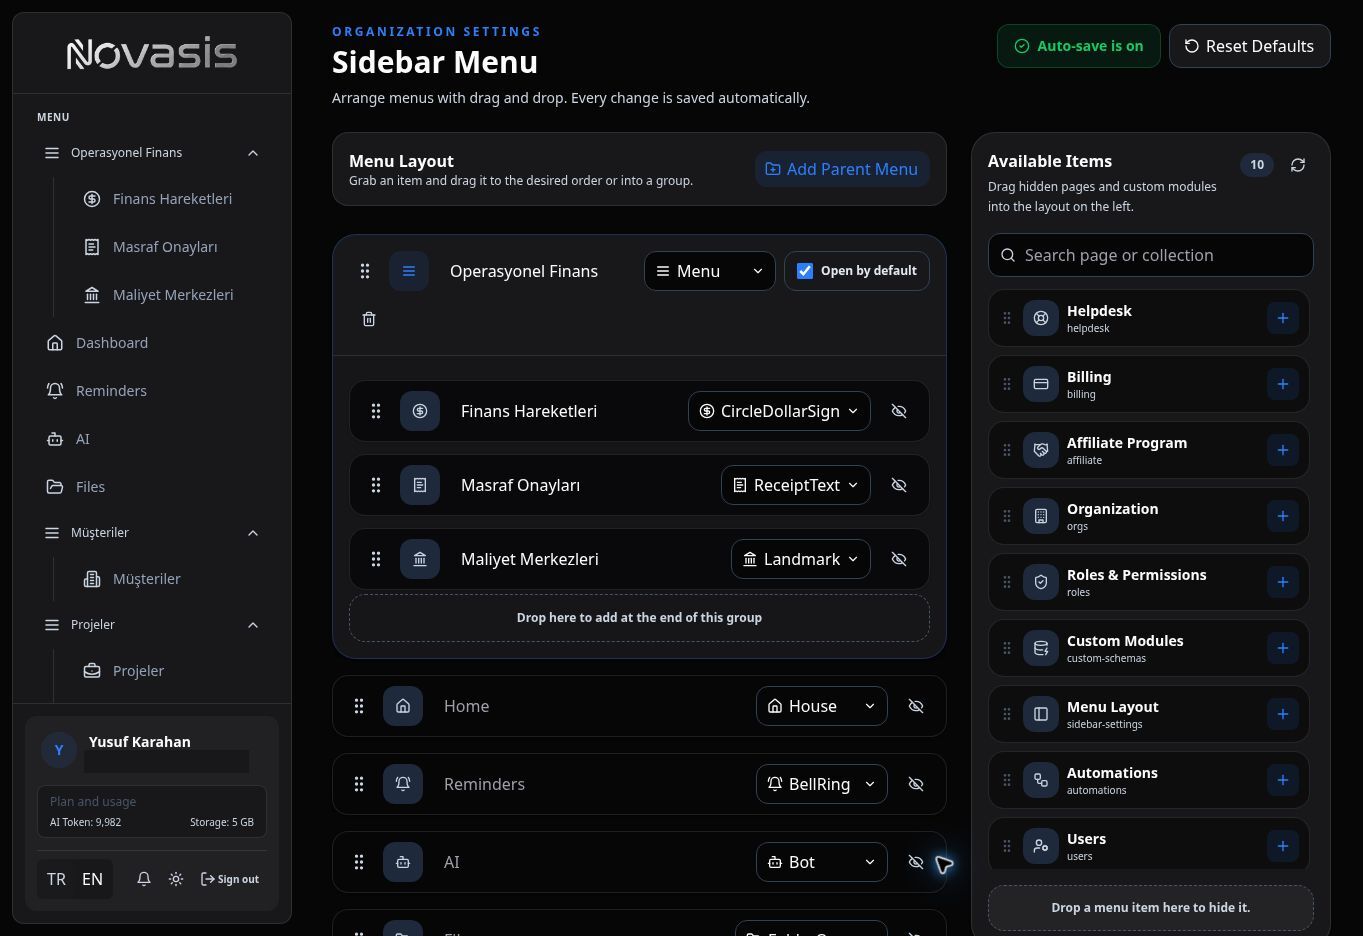Click the trash icon under Operasyonel Finans
Viewport: 1363px width, 936px height.
click(369, 319)
